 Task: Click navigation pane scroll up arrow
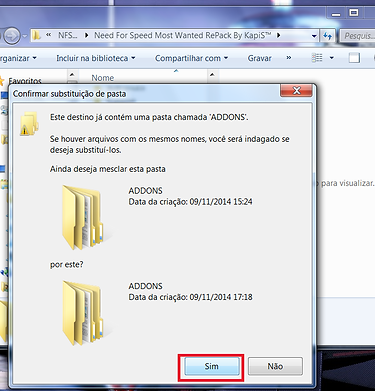tap(72, 74)
